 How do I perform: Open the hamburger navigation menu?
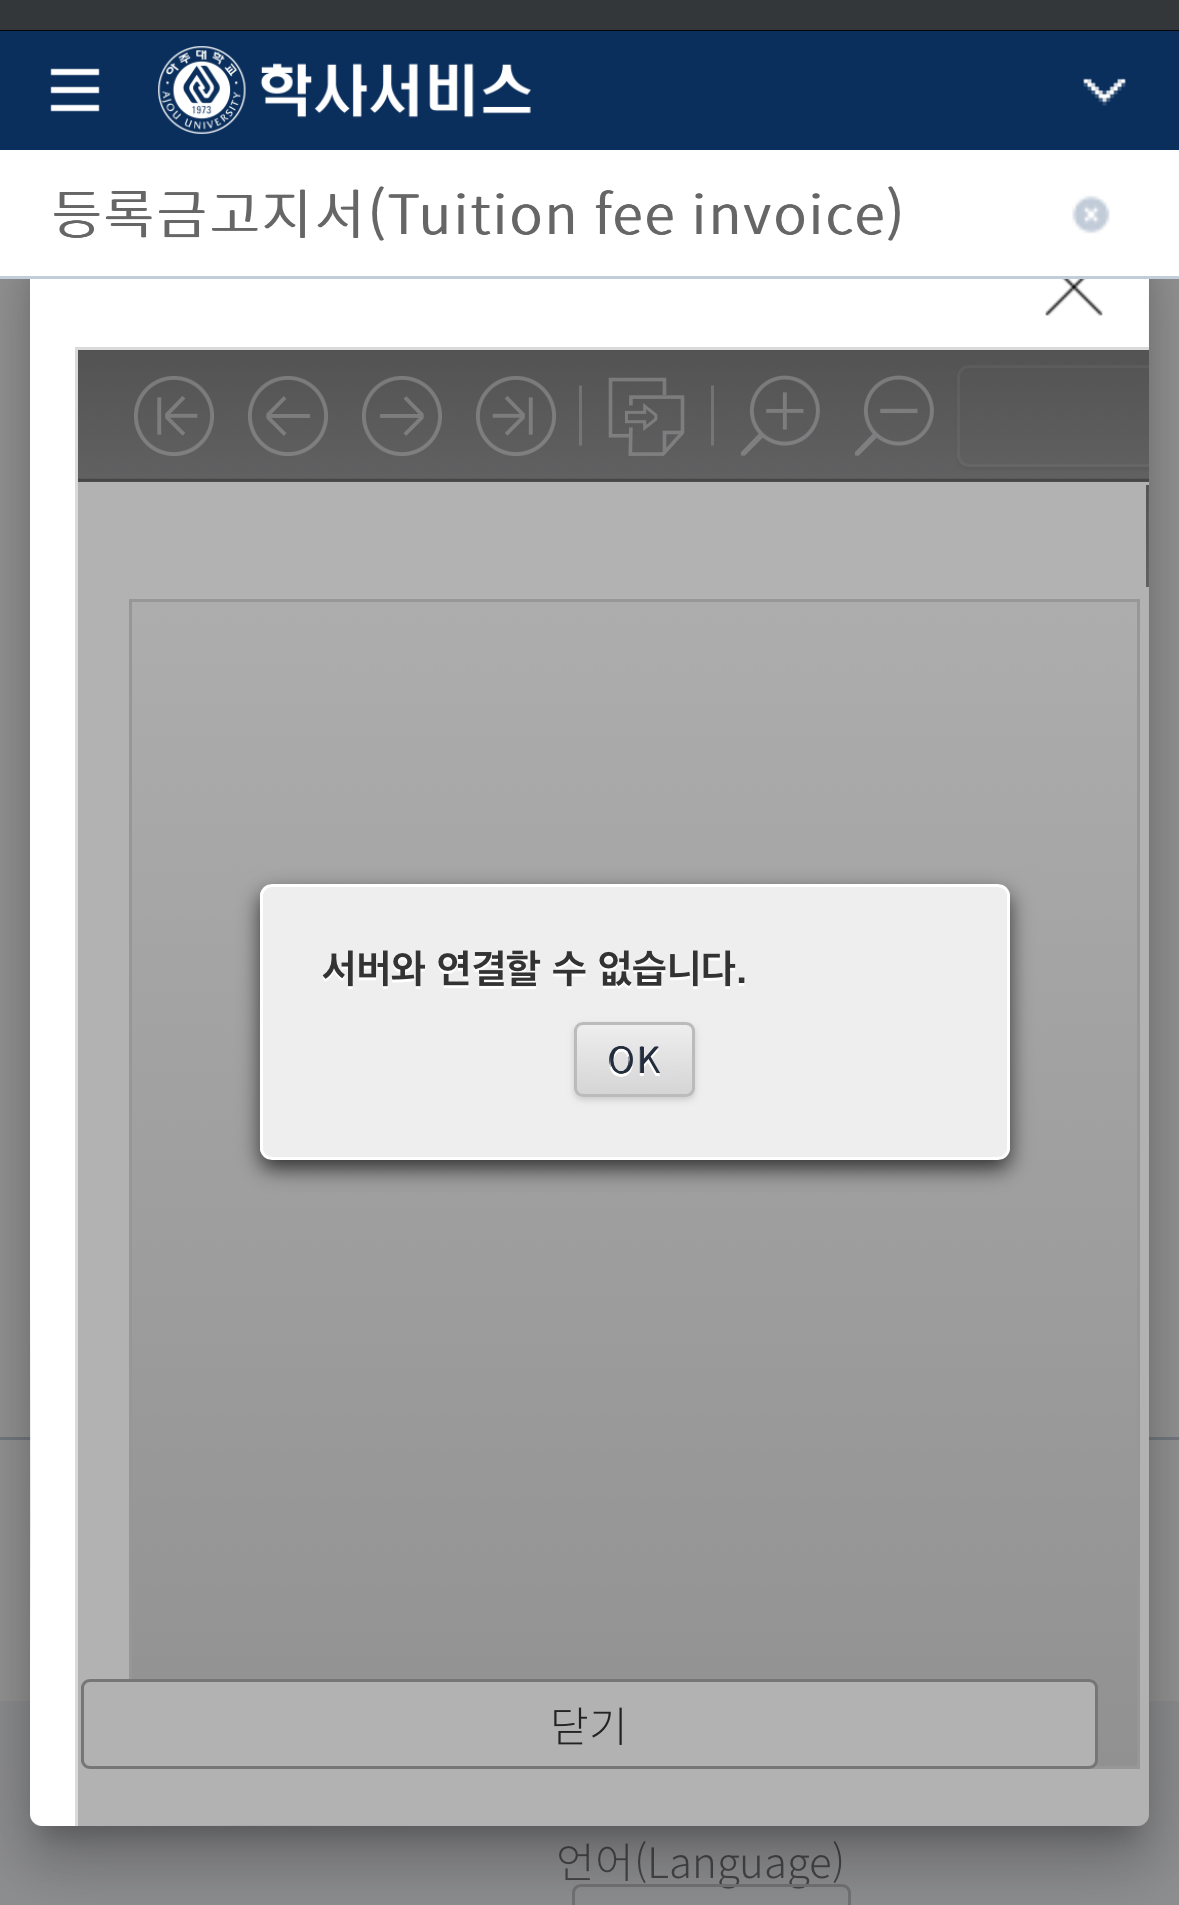pyautogui.click(x=75, y=90)
